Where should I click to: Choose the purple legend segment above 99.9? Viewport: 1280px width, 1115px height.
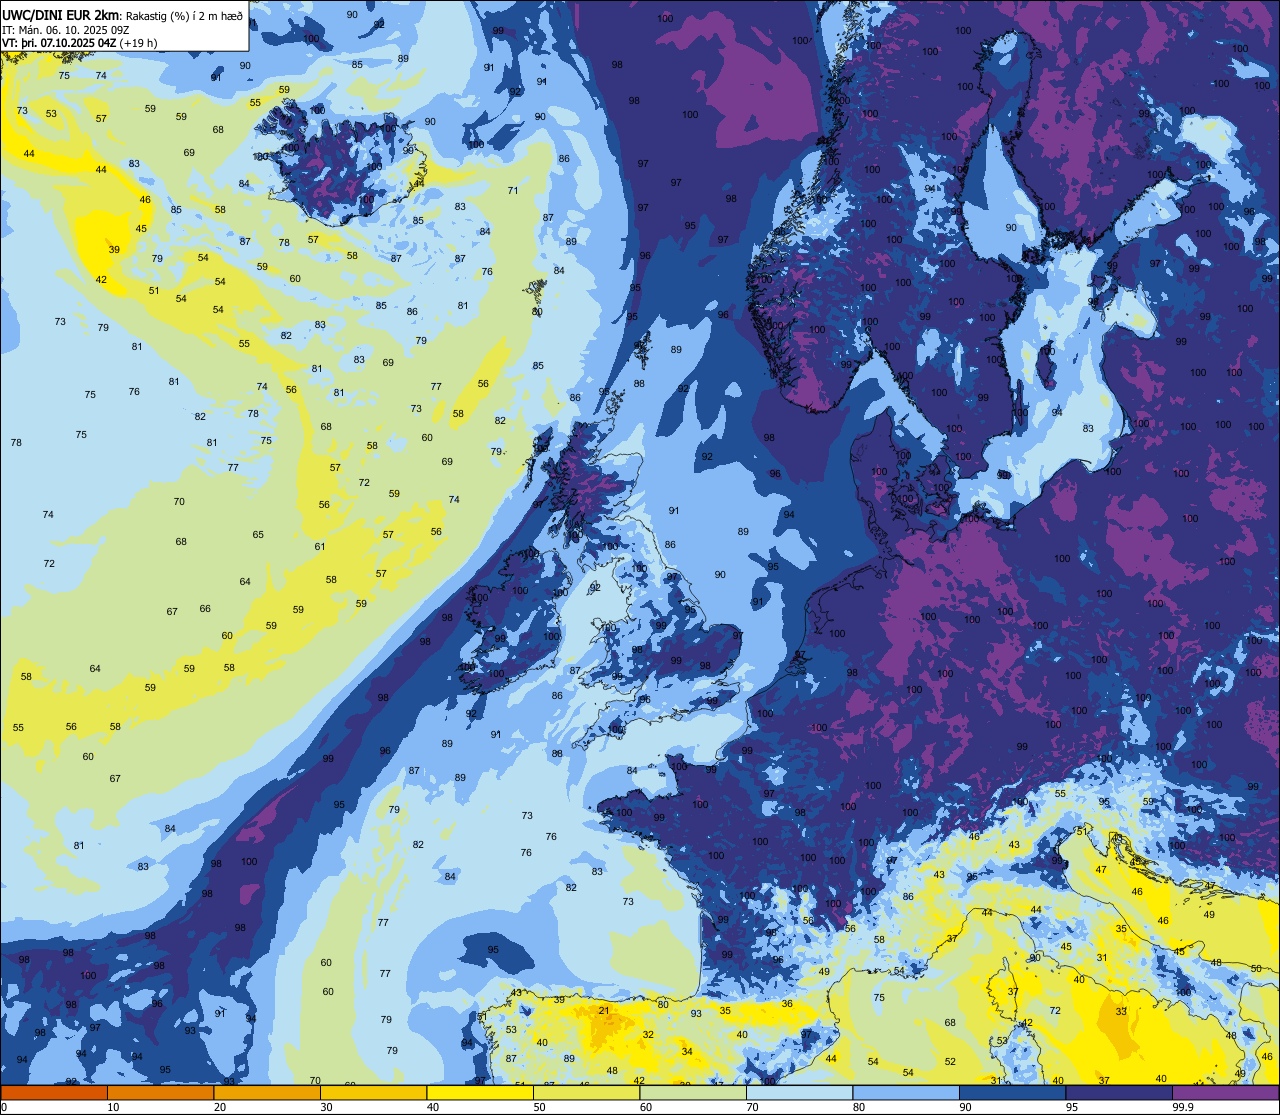[1225, 1092]
